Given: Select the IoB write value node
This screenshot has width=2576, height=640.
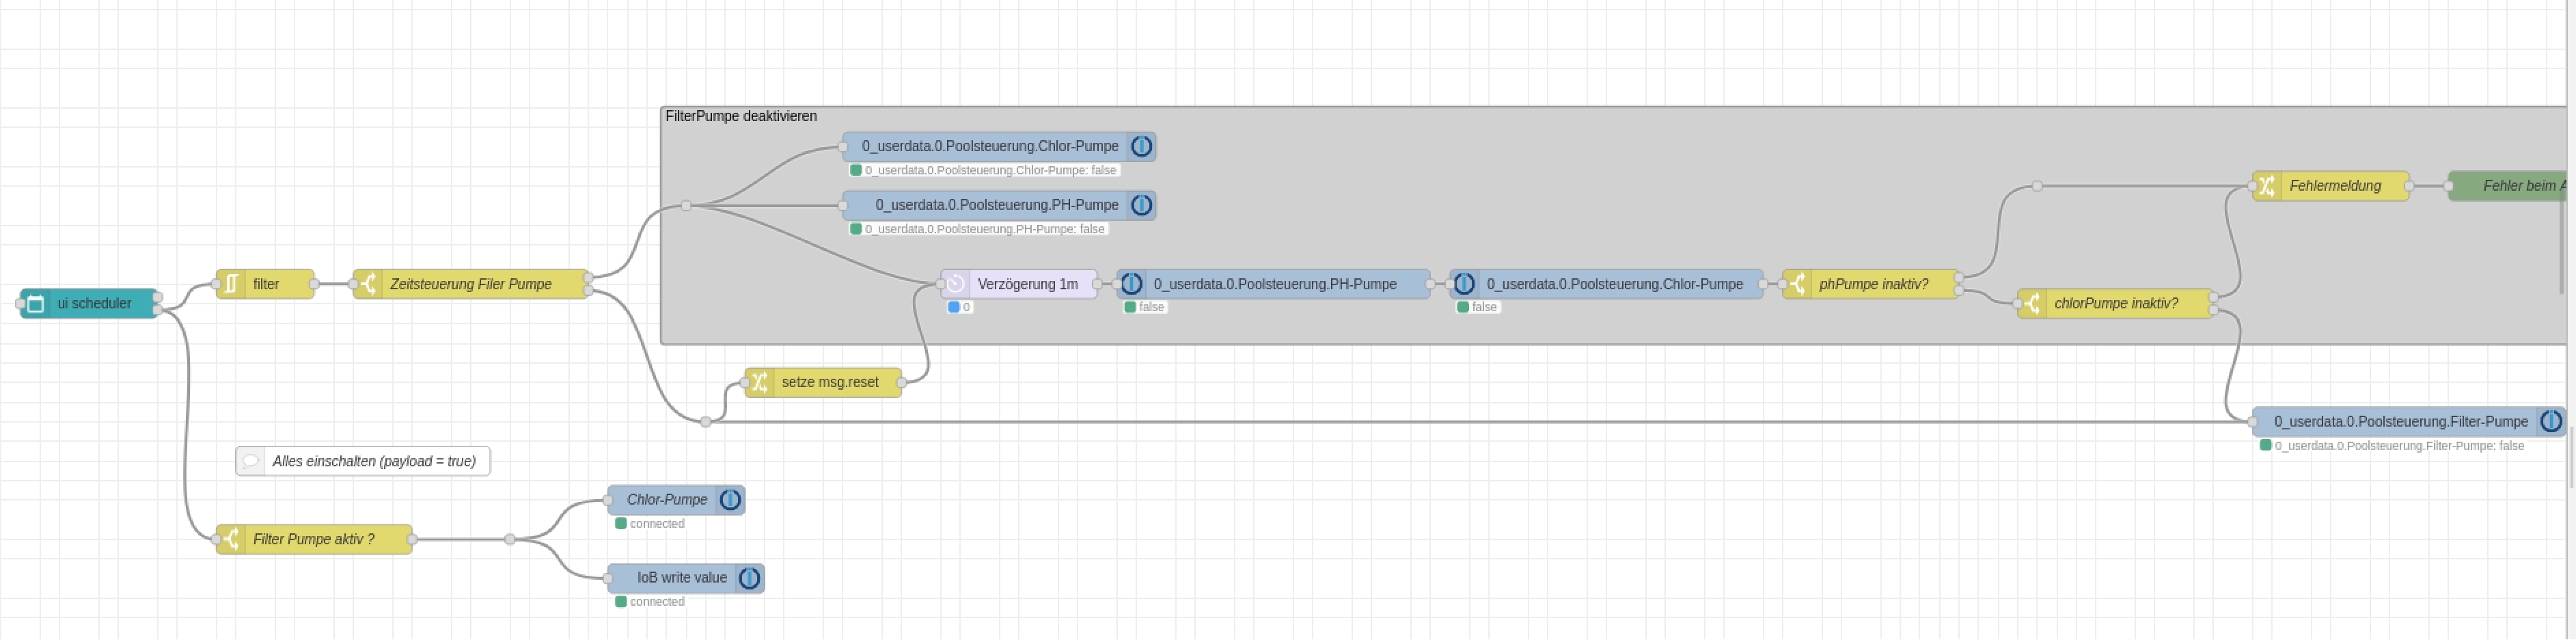Looking at the screenshot, I should (x=686, y=578).
